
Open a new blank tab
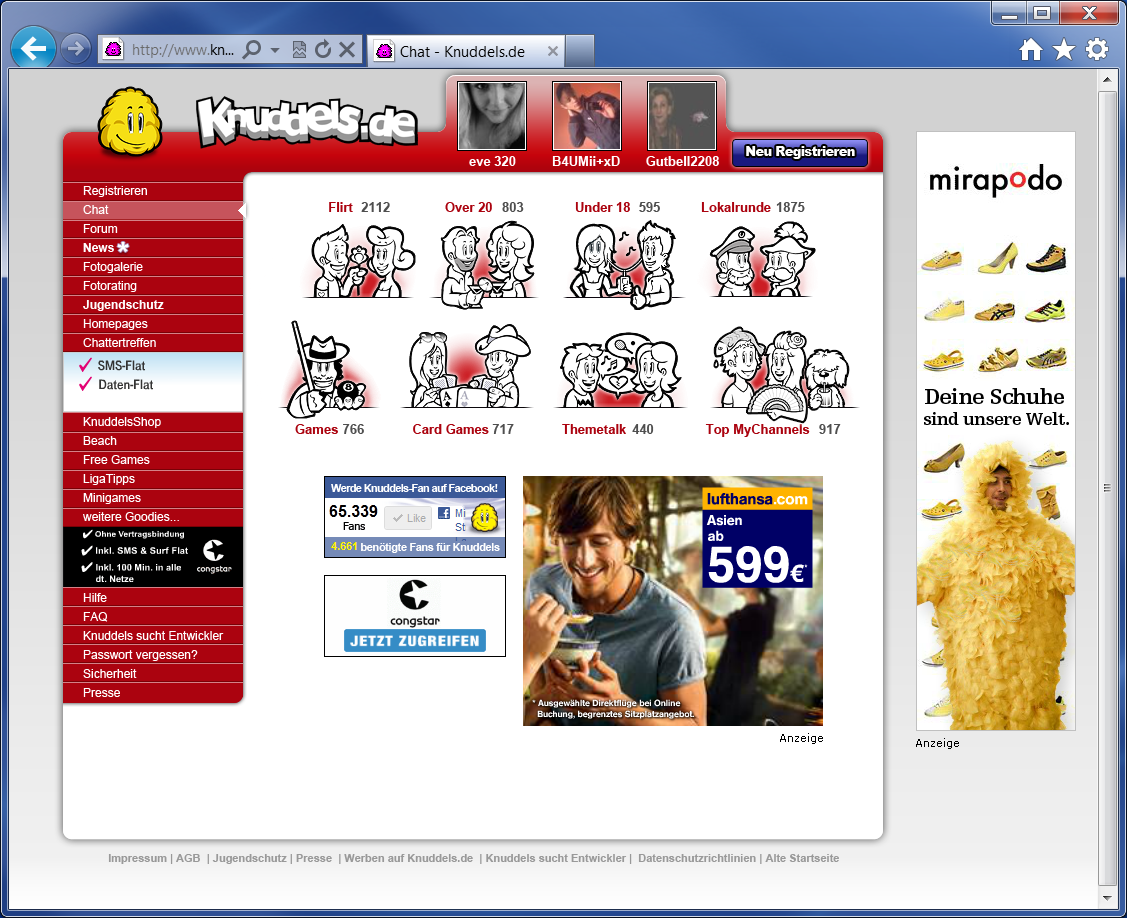click(579, 51)
